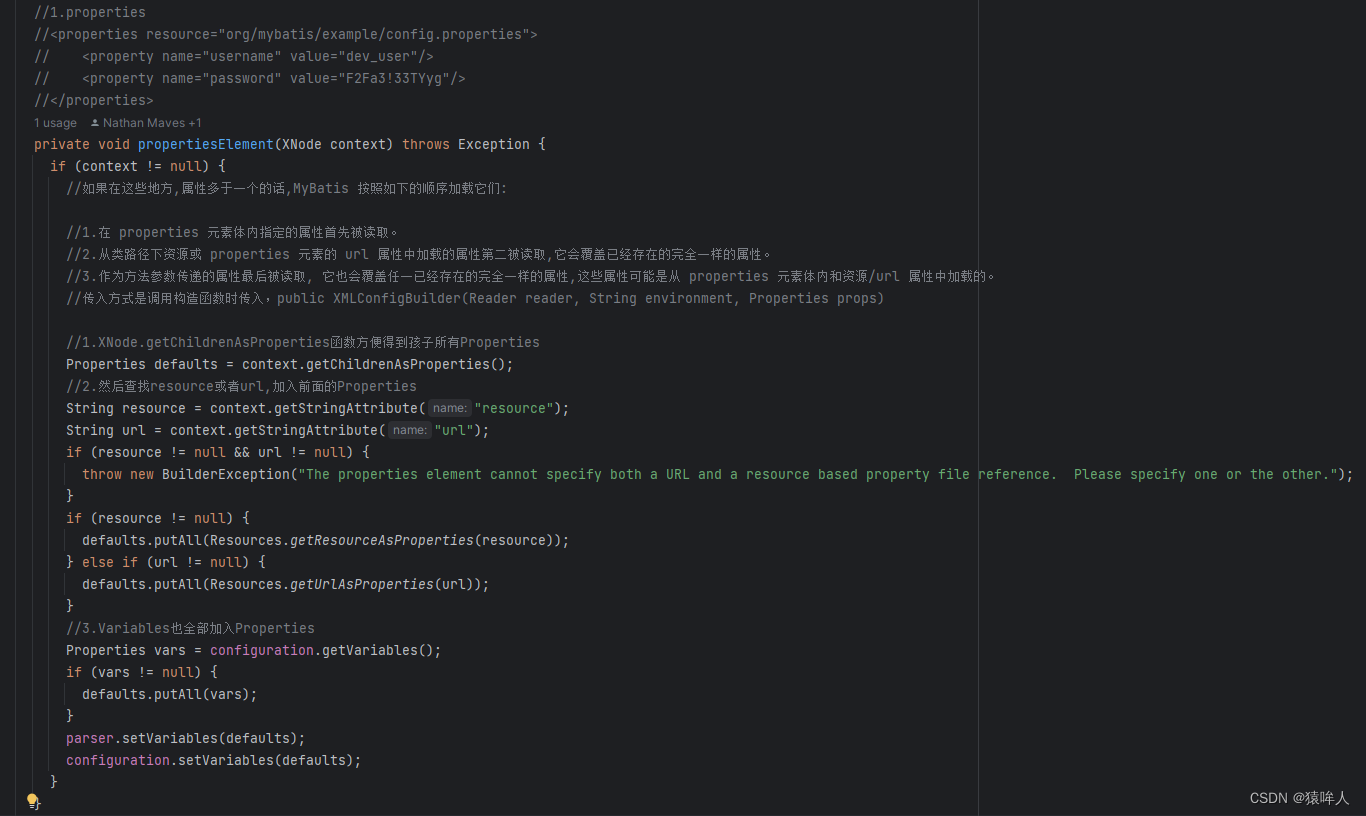Click the "url" string literal argument

click(x=454, y=430)
